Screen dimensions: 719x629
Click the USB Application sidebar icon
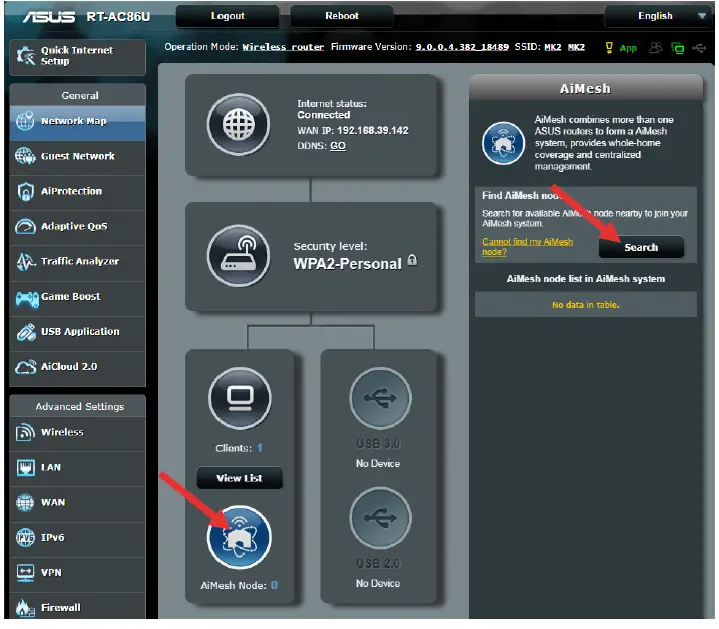pos(26,332)
